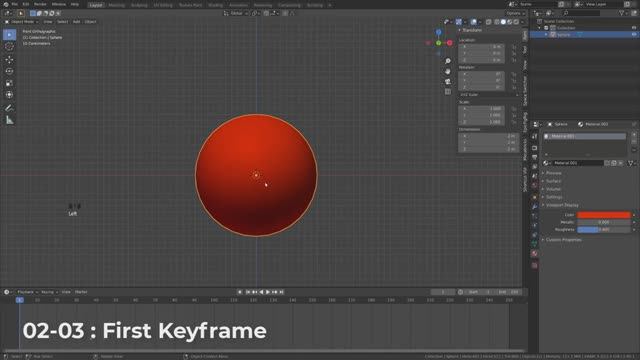Image resolution: width=640 pixels, height=360 pixels.
Task: Toggle the camera view icon
Action: (448, 82)
